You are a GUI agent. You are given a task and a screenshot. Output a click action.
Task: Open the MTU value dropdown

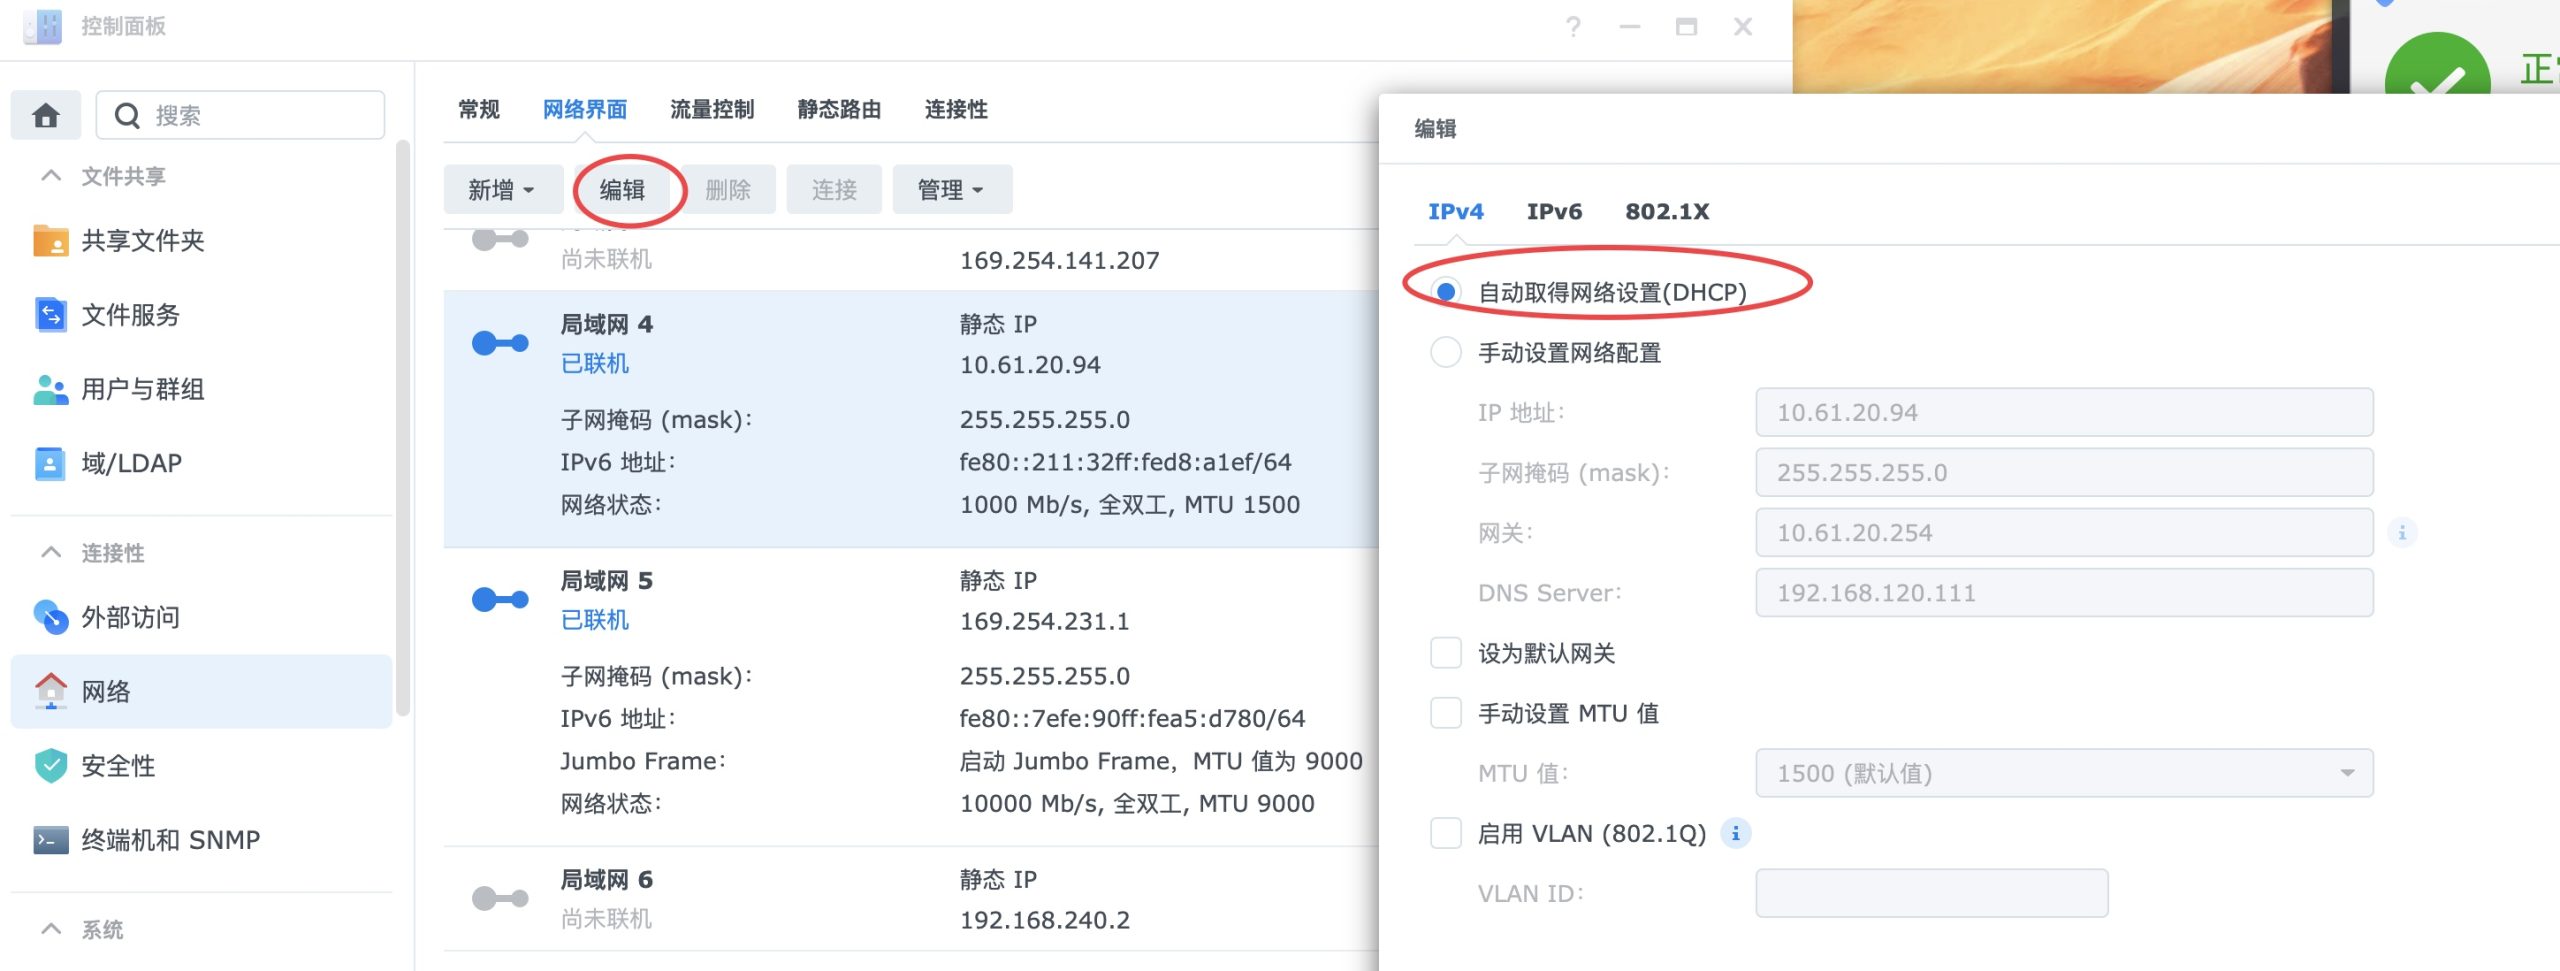tap(2064, 773)
